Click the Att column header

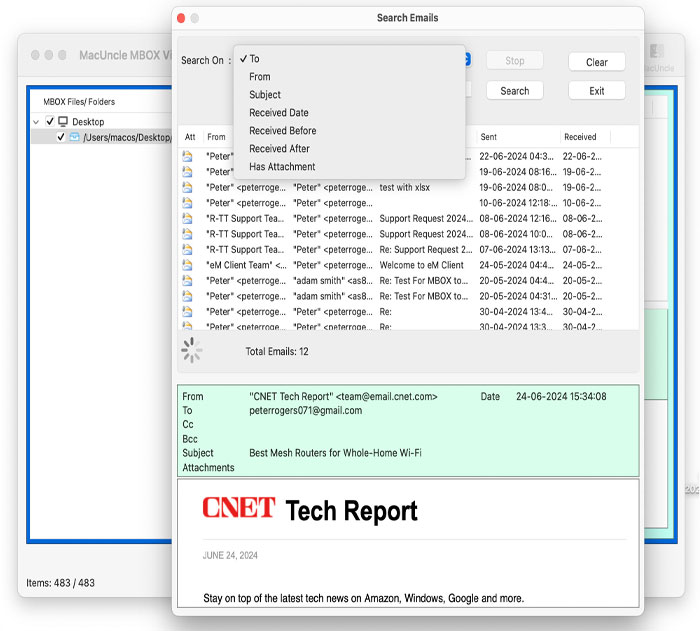[190, 137]
